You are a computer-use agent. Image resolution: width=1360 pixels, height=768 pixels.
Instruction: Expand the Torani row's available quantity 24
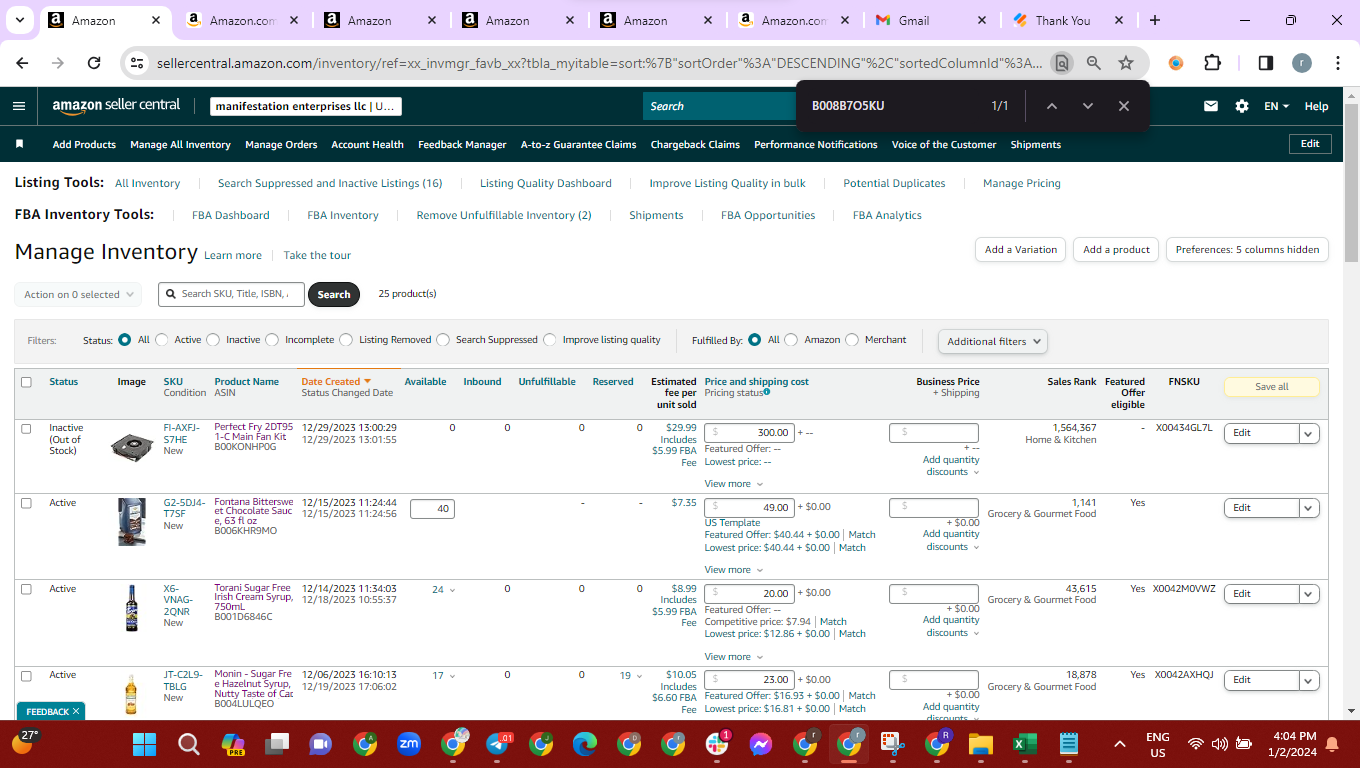pyautogui.click(x=443, y=590)
